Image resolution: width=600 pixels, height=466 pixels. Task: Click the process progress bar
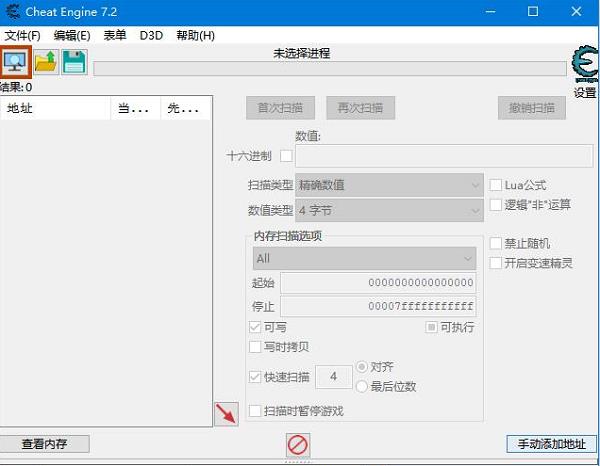tap(330, 69)
